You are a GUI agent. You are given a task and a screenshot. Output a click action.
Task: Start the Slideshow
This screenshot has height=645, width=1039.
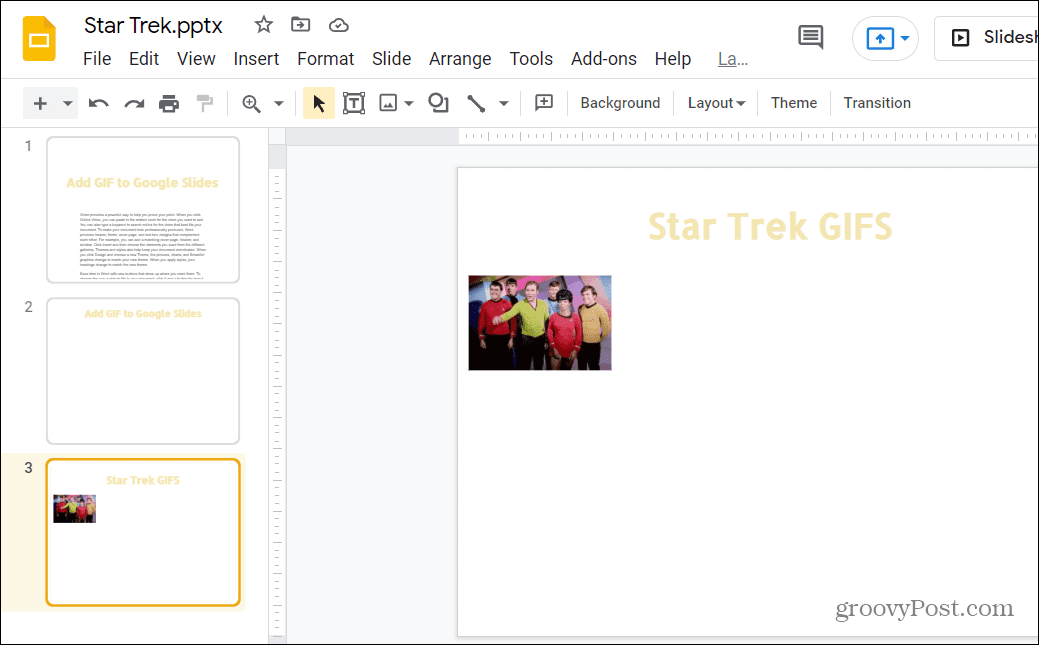click(x=1005, y=38)
